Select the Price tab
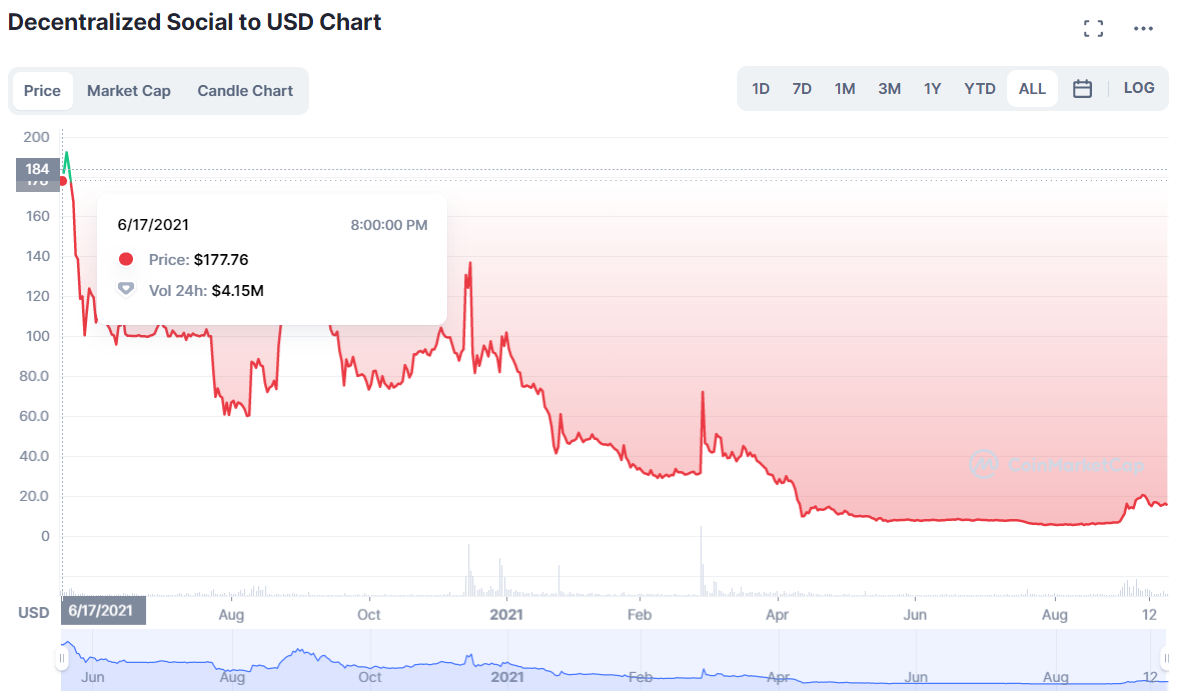 tap(42, 91)
